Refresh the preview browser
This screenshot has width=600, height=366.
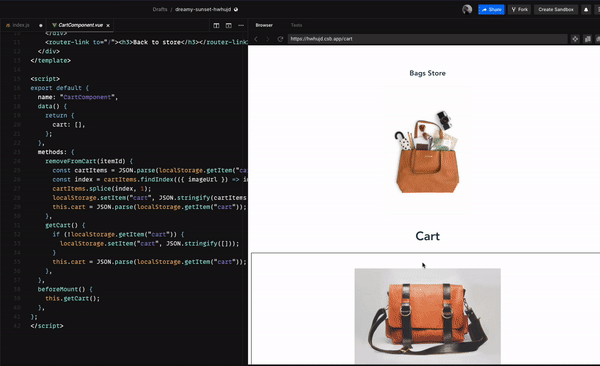(280, 39)
